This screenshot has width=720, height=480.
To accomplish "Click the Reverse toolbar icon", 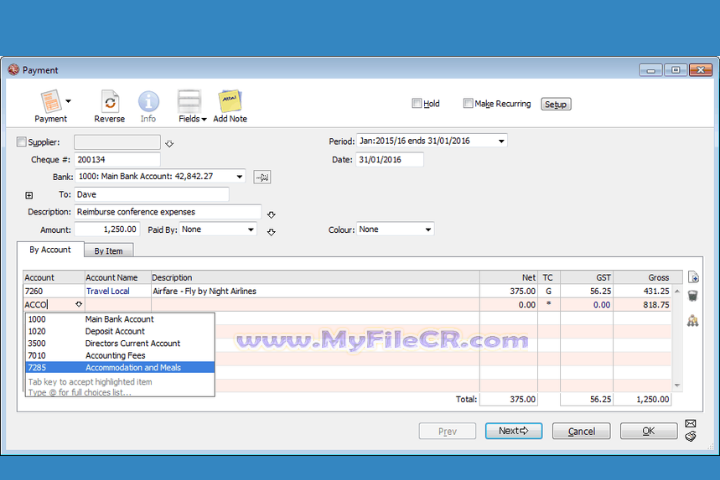I will point(109,106).
